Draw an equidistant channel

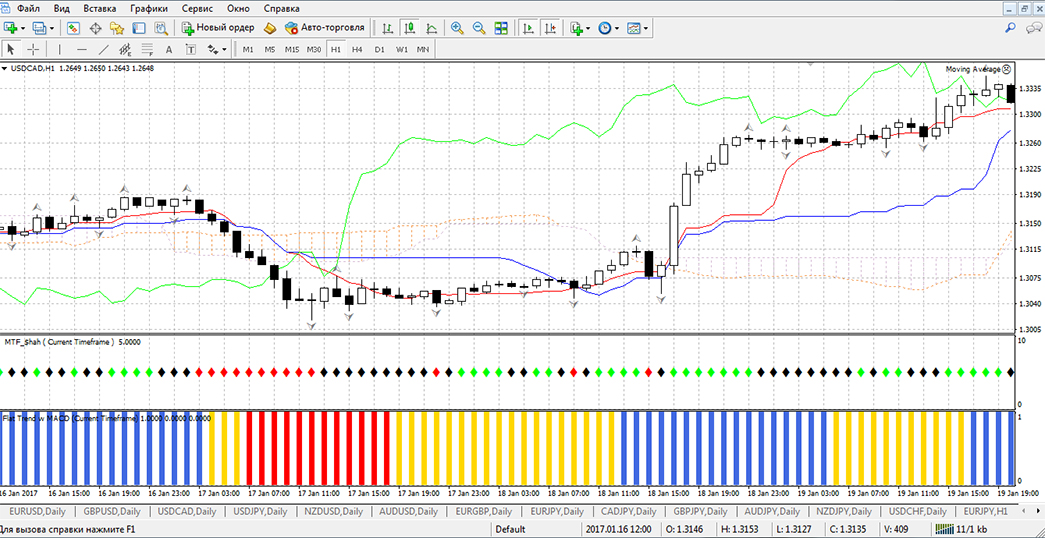point(125,49)
